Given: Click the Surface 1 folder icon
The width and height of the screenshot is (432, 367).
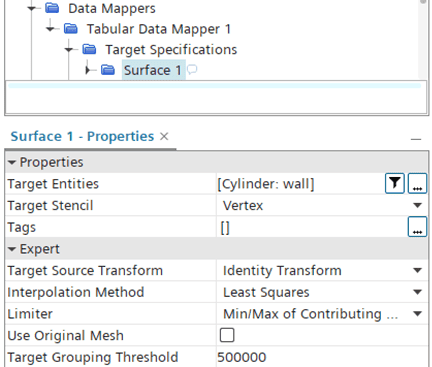Looking at the screenshot, I should coord(108,70).
